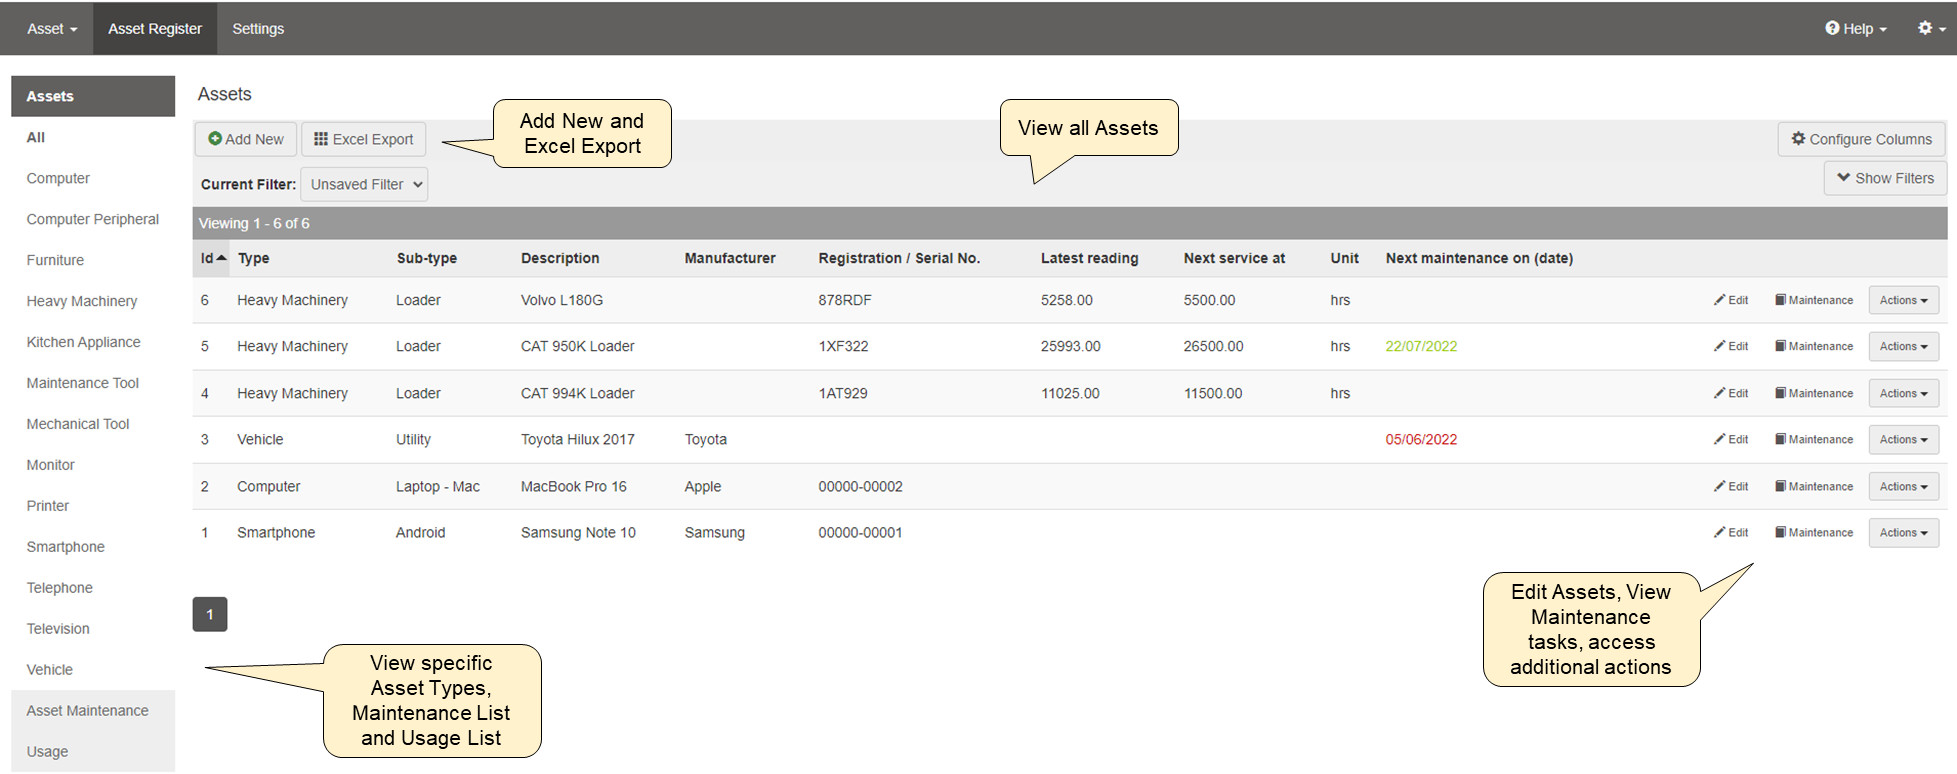The image size is (1957, 774).
Task: Click the Excel Export grid icon
Action: (x=321, y=139)
